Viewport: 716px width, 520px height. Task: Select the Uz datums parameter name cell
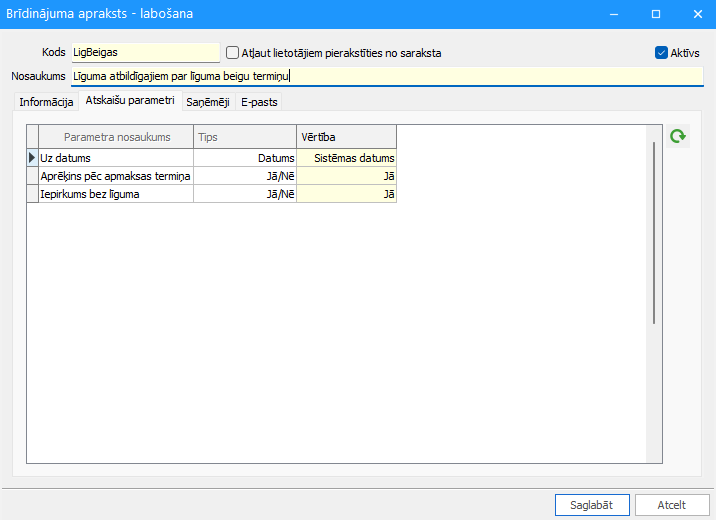point(116,158)
